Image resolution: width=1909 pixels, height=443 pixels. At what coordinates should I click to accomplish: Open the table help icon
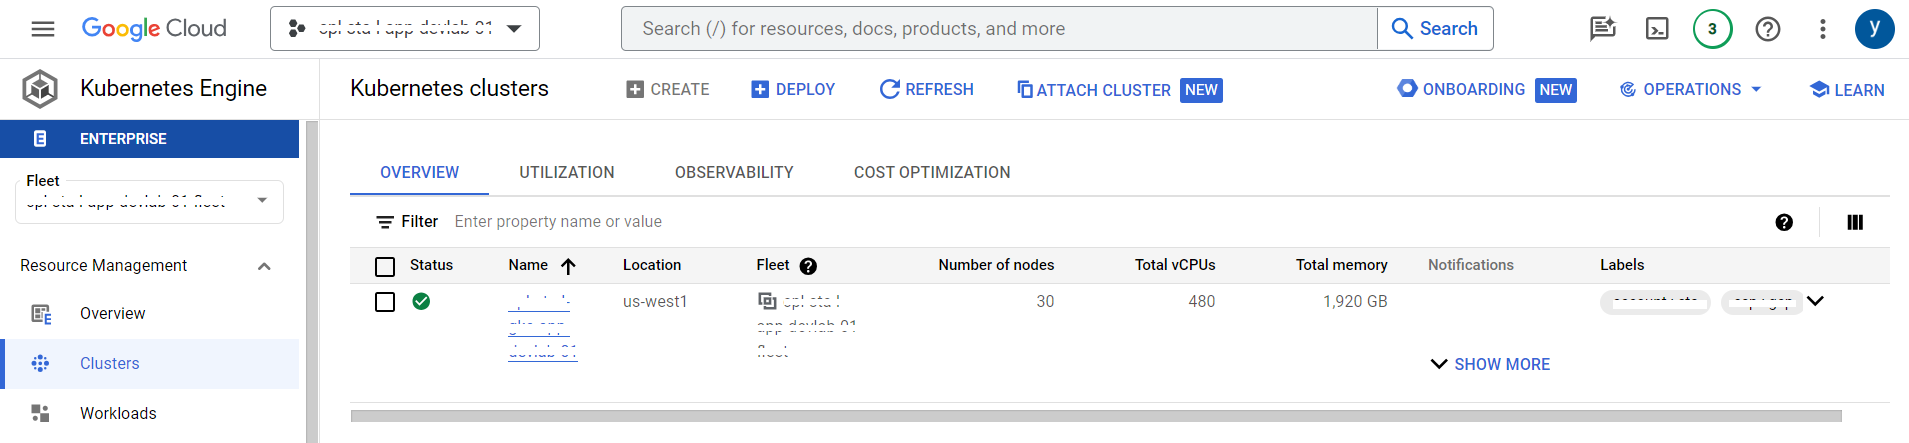click(1784, 222)
